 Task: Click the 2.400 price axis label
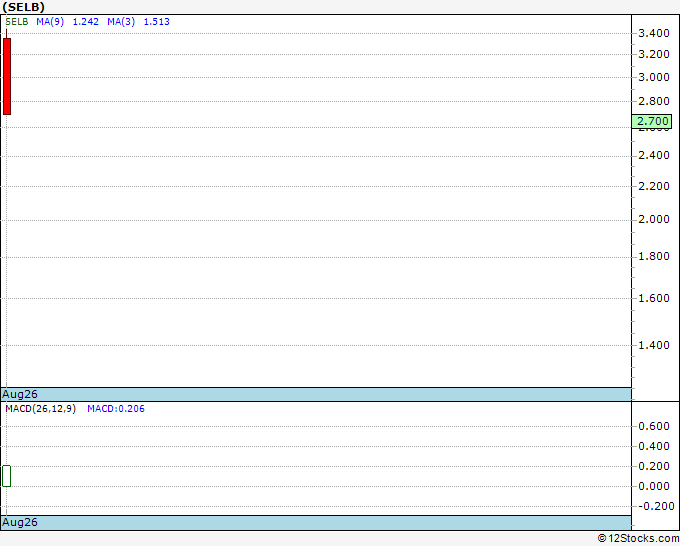pos(654,155)
